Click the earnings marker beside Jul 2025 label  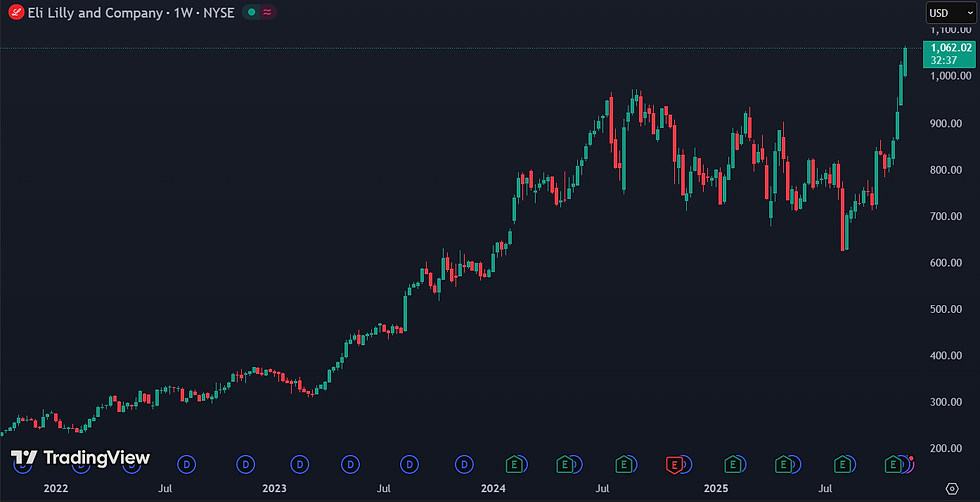pos(842,464)
